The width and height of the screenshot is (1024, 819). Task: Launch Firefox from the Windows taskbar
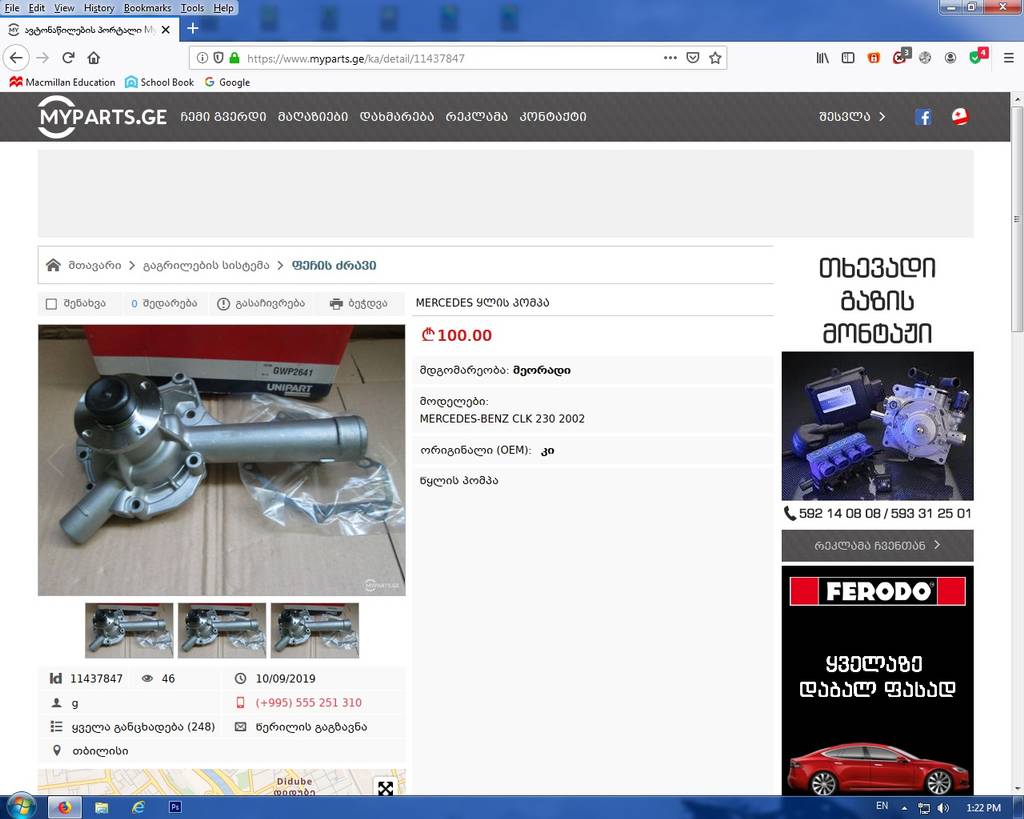click(x=65, y=807)
